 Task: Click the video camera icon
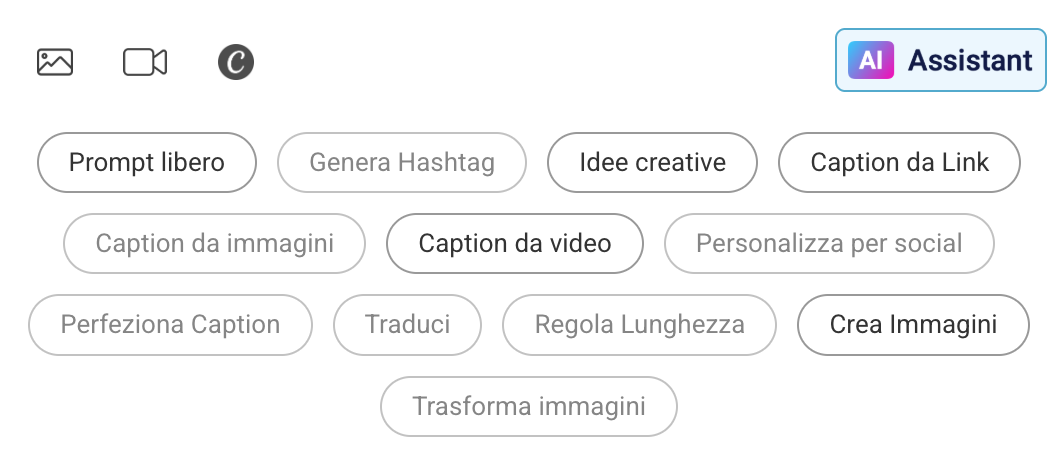(x=145, y=62)
